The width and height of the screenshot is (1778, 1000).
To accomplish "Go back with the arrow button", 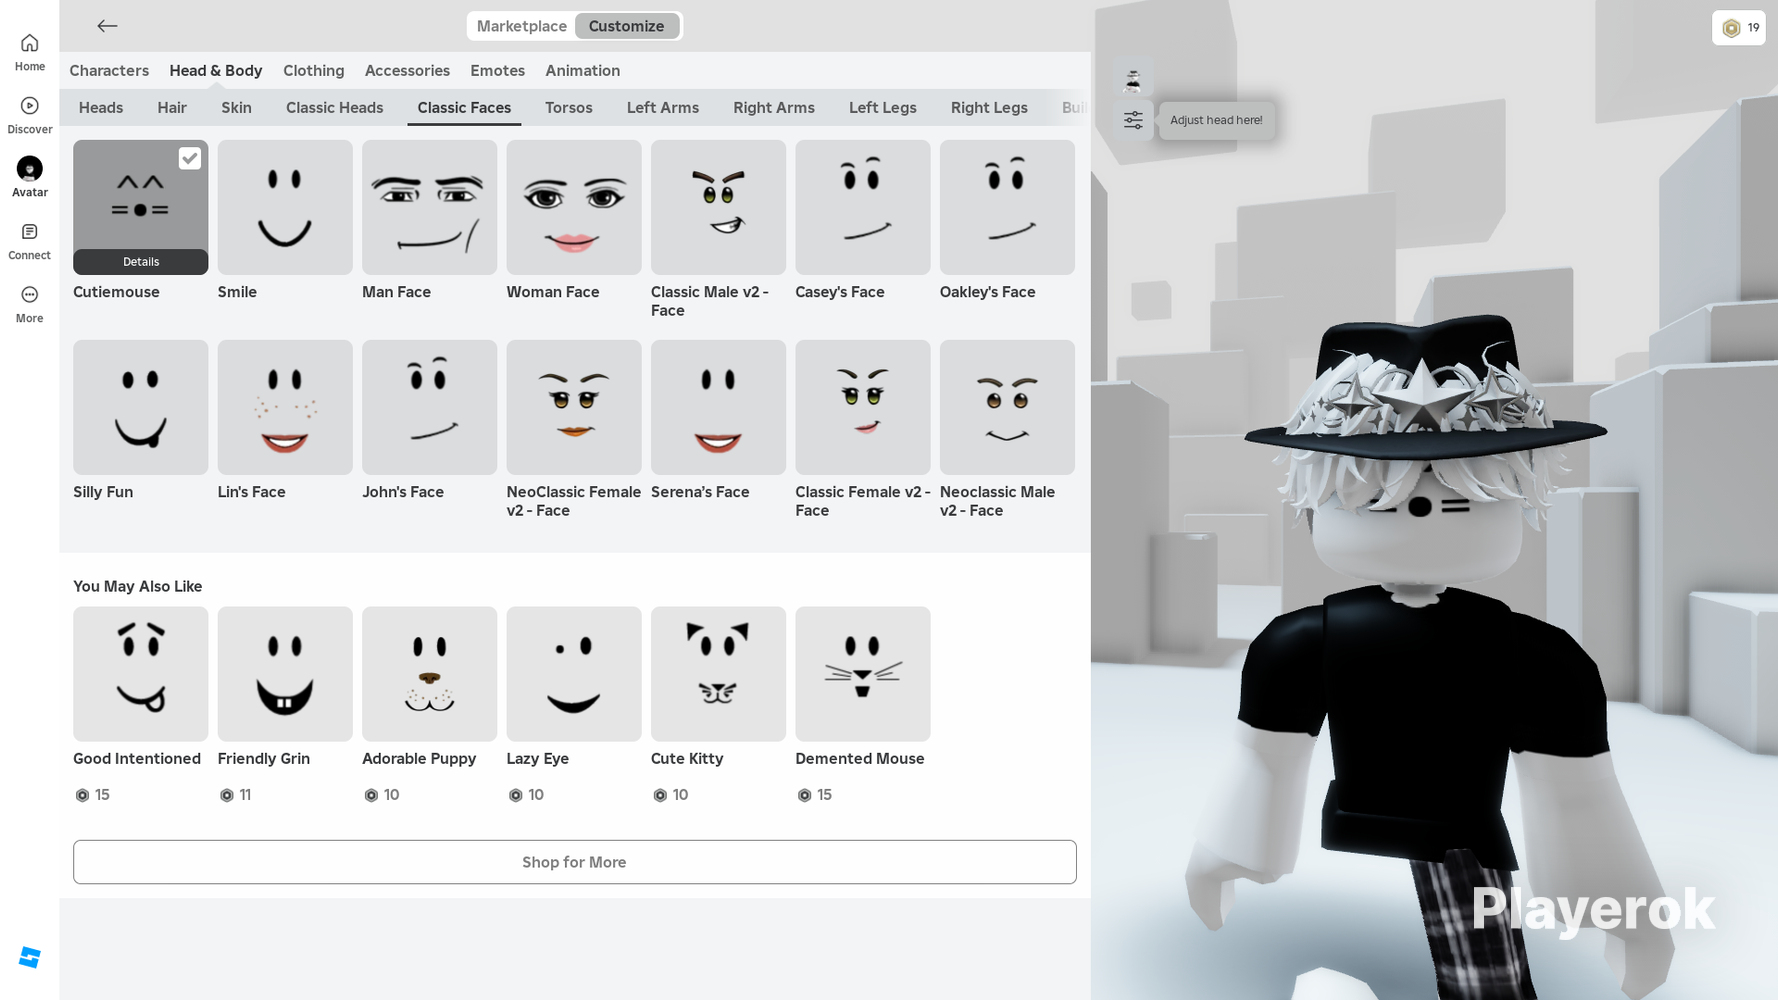I will pos(107,26).
